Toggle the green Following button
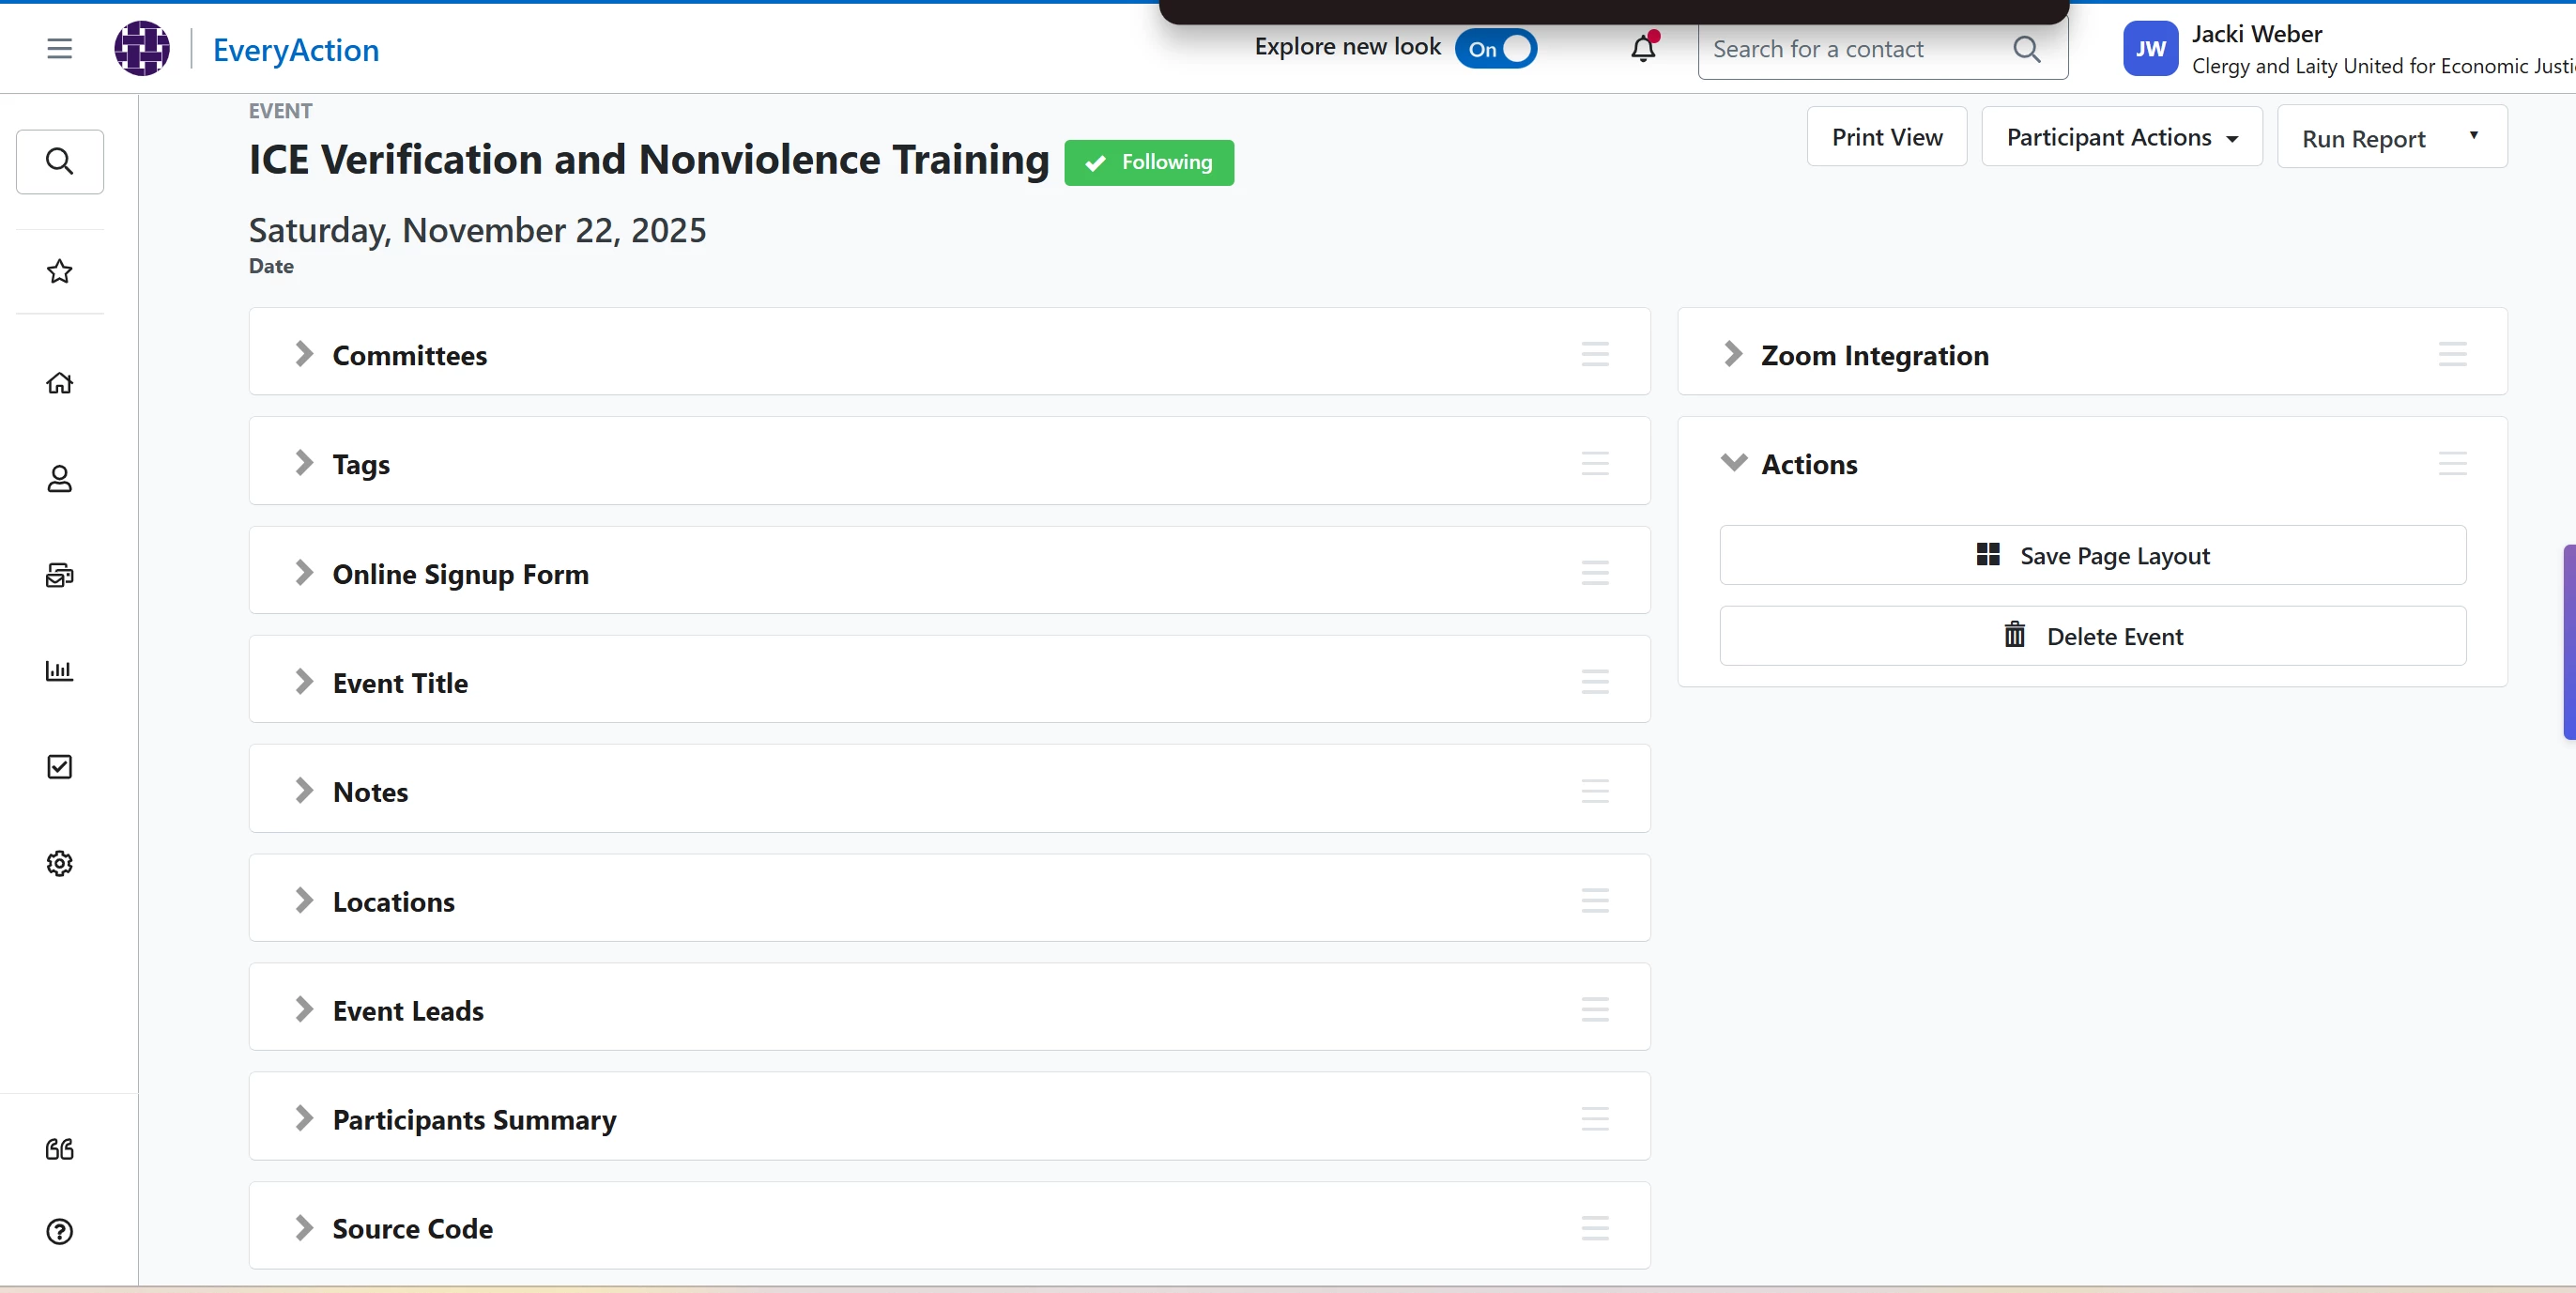Screen dimensions: 2576x1293 pos(1148,162)
